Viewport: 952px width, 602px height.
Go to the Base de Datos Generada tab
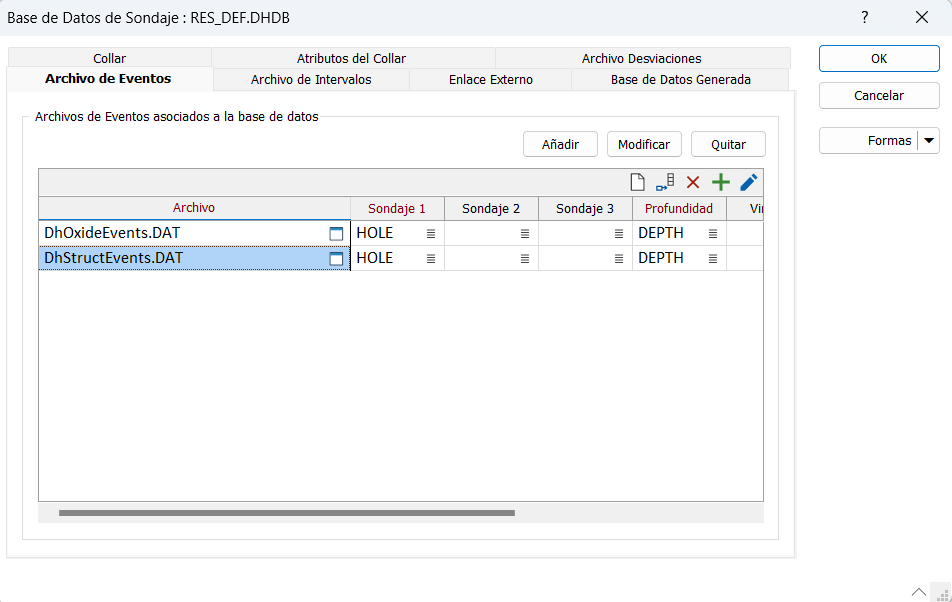tap(680, 80)
